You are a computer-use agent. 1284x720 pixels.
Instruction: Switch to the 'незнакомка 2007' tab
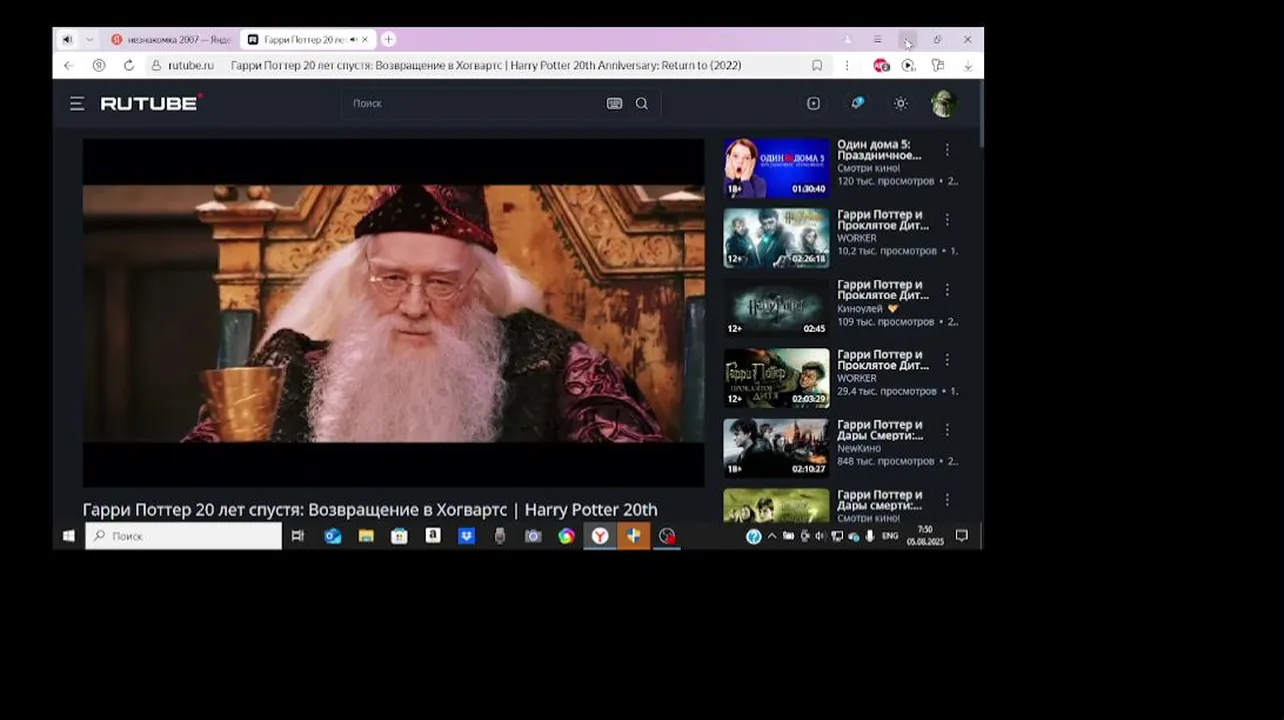click(170, 40)
